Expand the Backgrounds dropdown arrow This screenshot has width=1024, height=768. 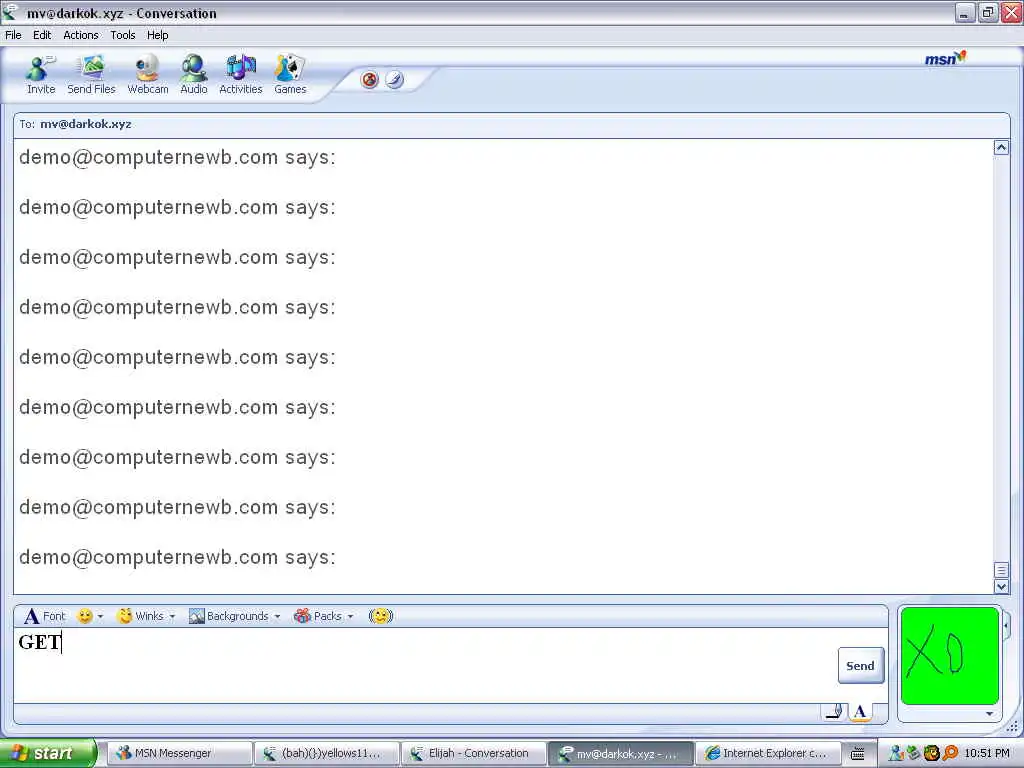[x=278, y=616]
